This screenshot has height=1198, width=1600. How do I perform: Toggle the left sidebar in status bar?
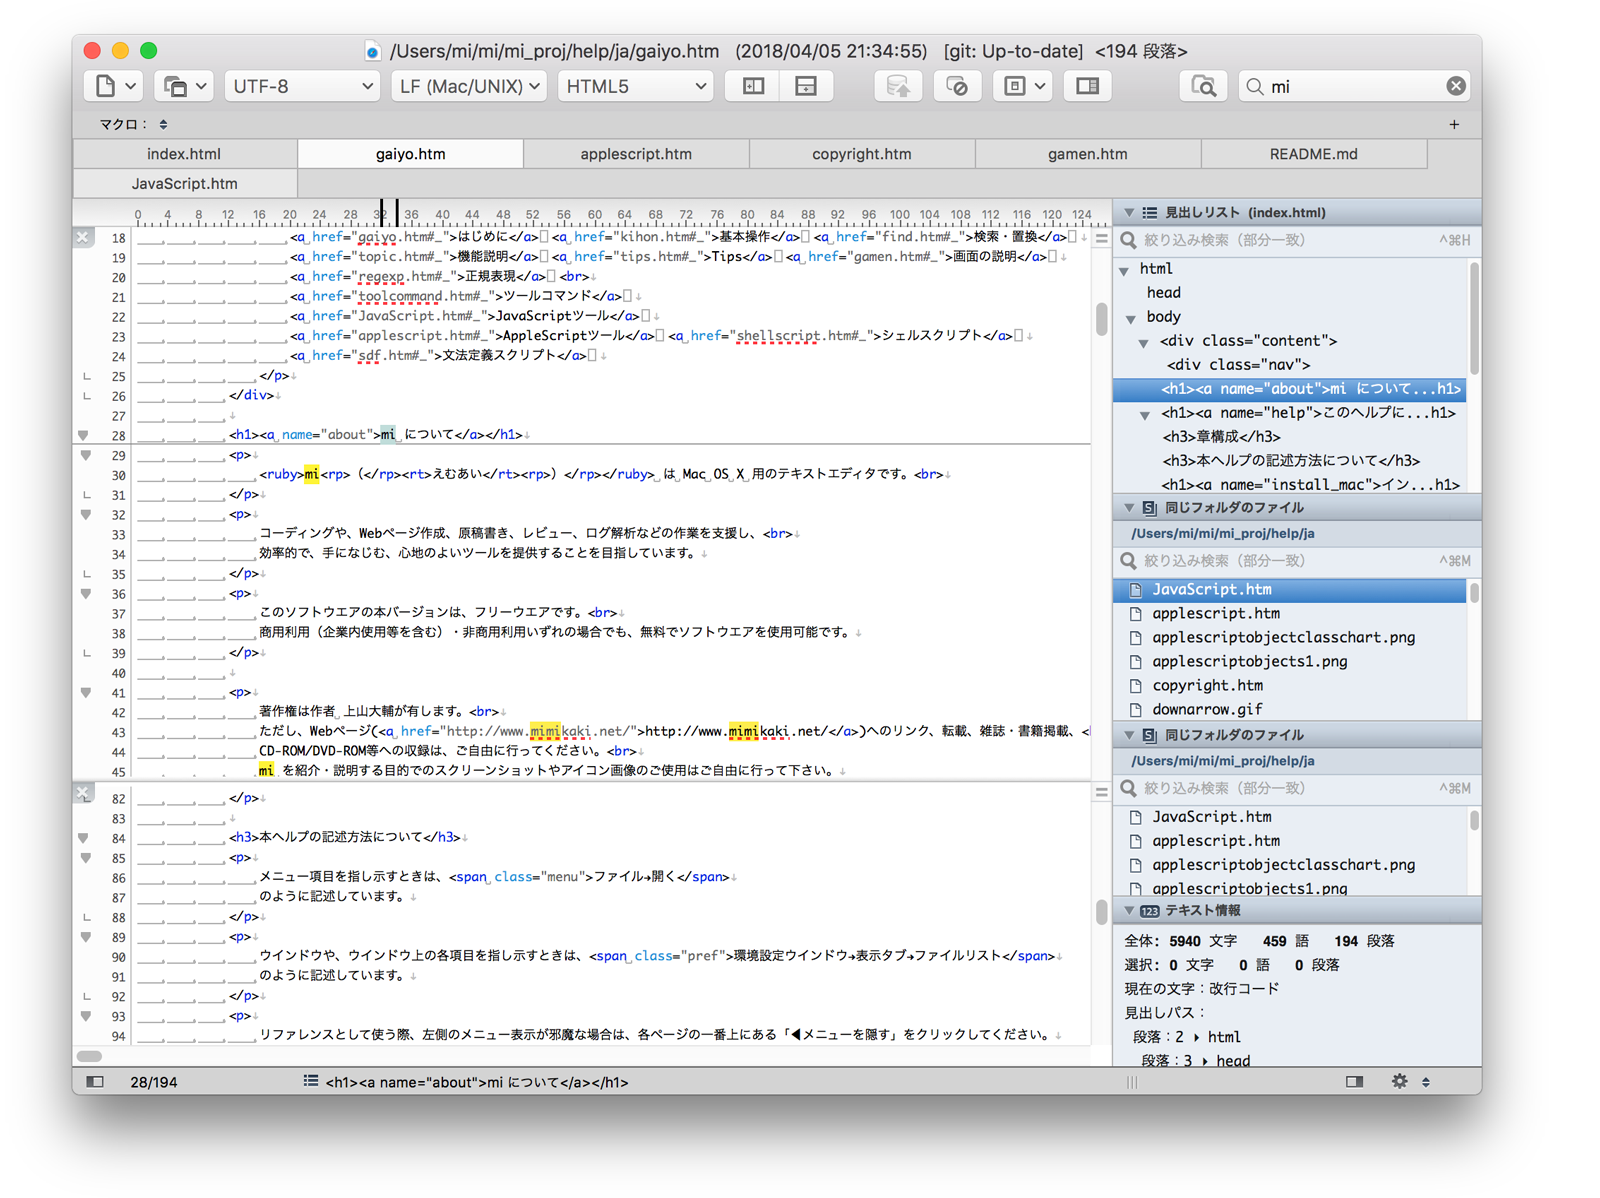[95, 1081]
